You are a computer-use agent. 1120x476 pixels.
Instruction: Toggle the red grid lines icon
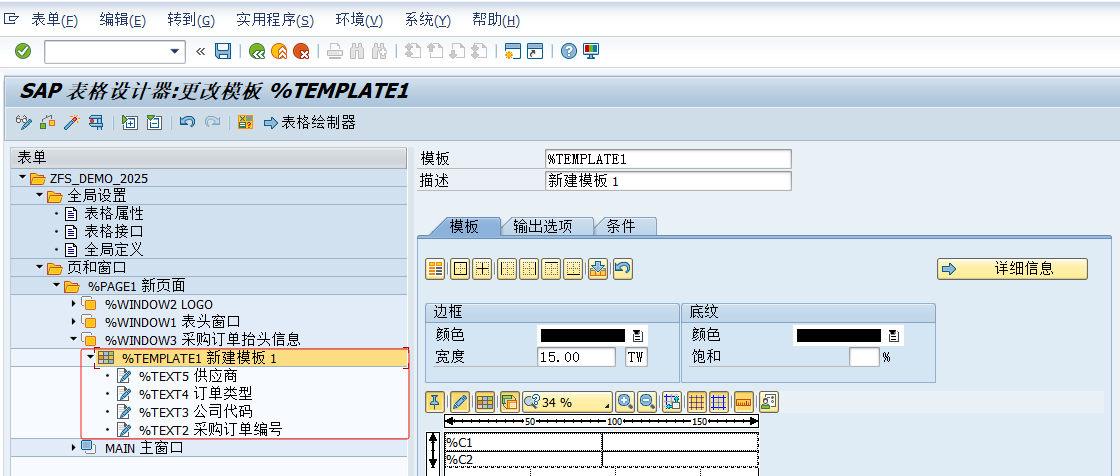696,402
